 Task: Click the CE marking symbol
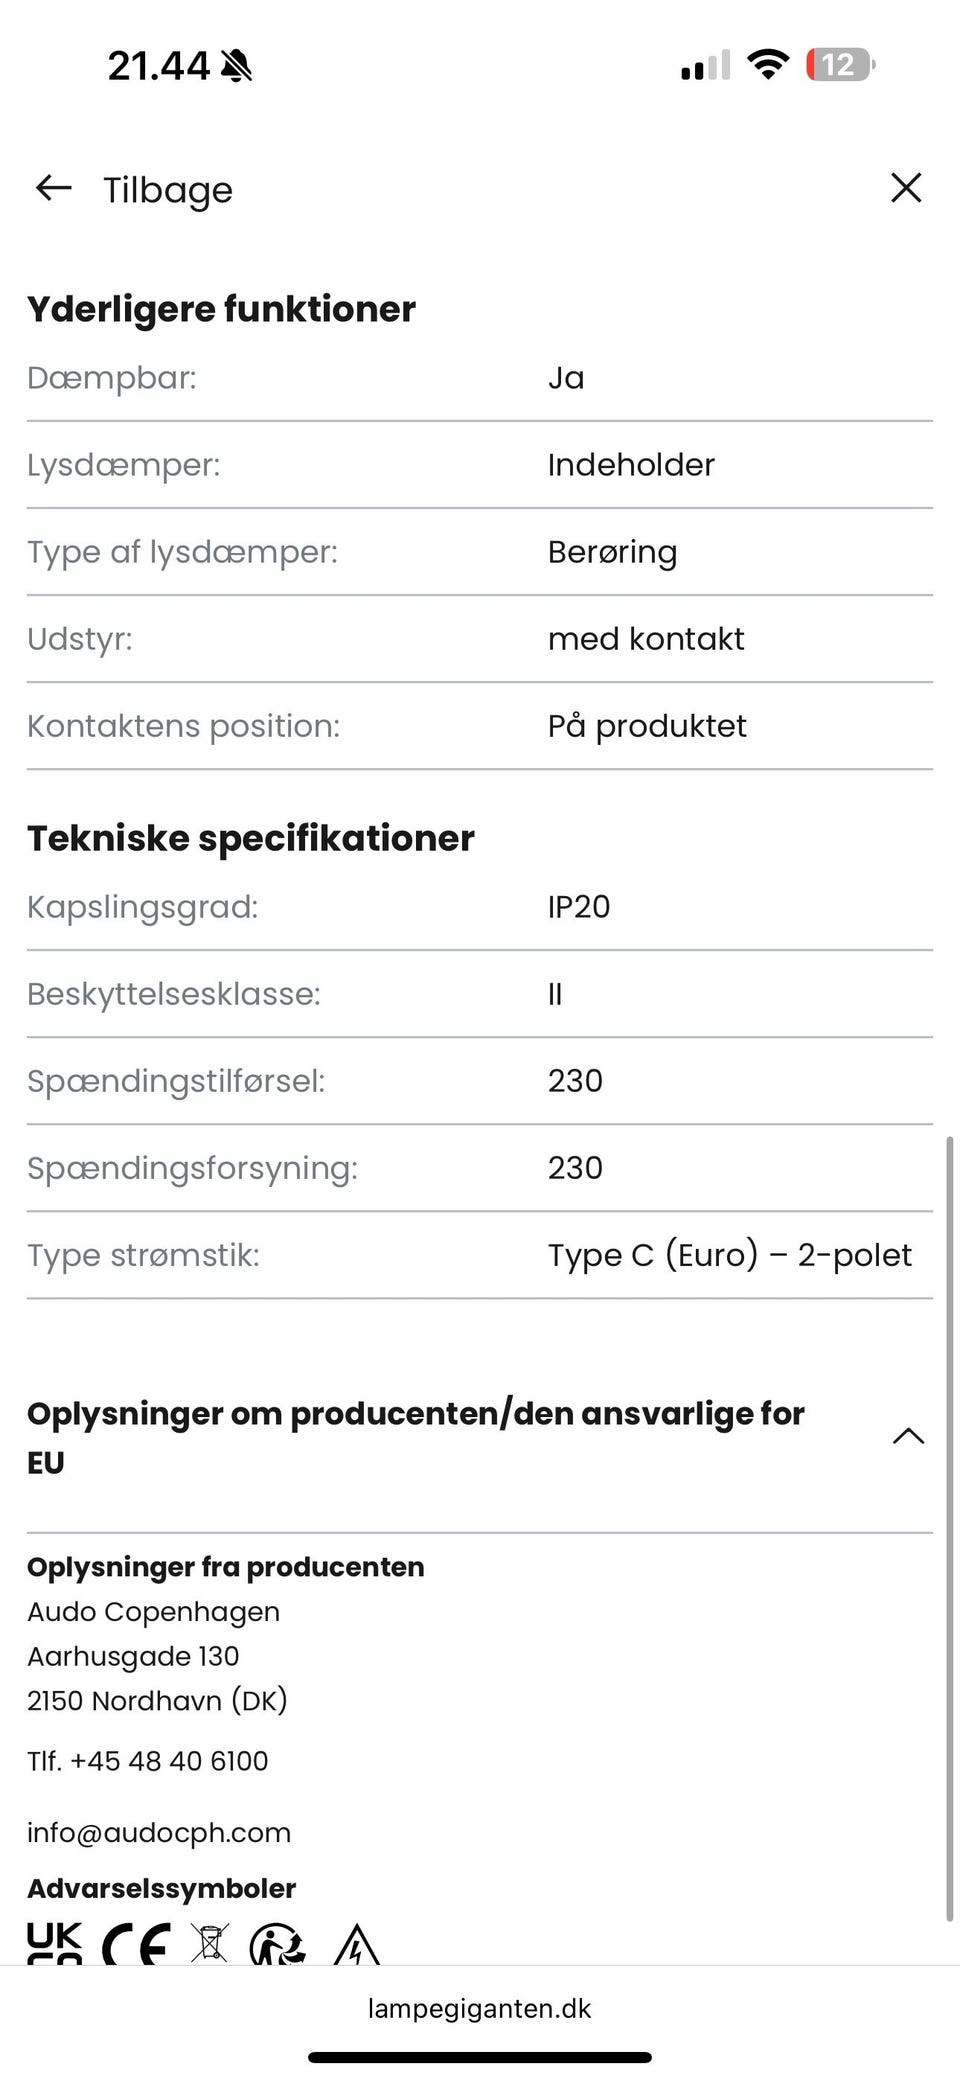[x=135, y=1945]
